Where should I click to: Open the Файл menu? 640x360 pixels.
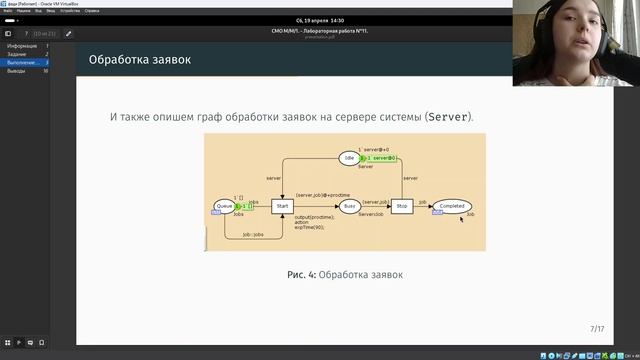(x=8, y=11)
